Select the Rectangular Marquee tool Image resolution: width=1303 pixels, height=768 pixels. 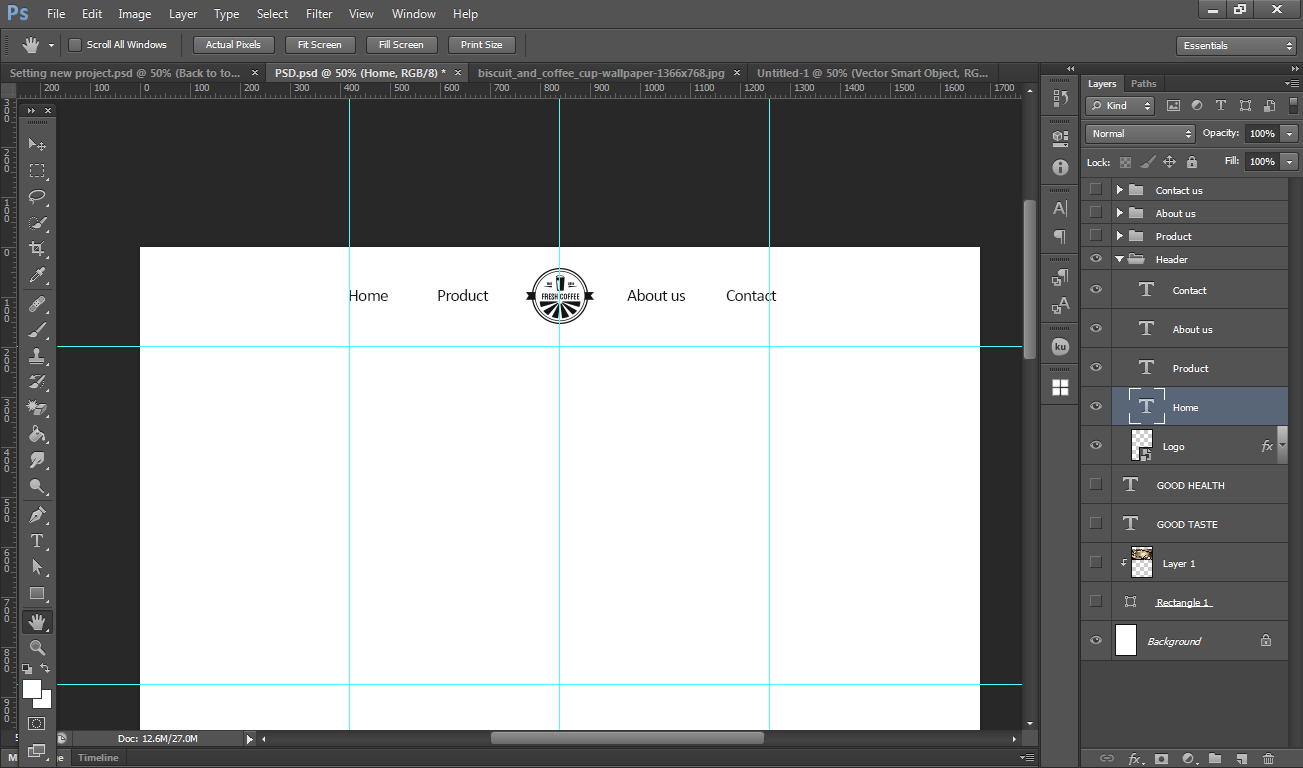[37, 171]
